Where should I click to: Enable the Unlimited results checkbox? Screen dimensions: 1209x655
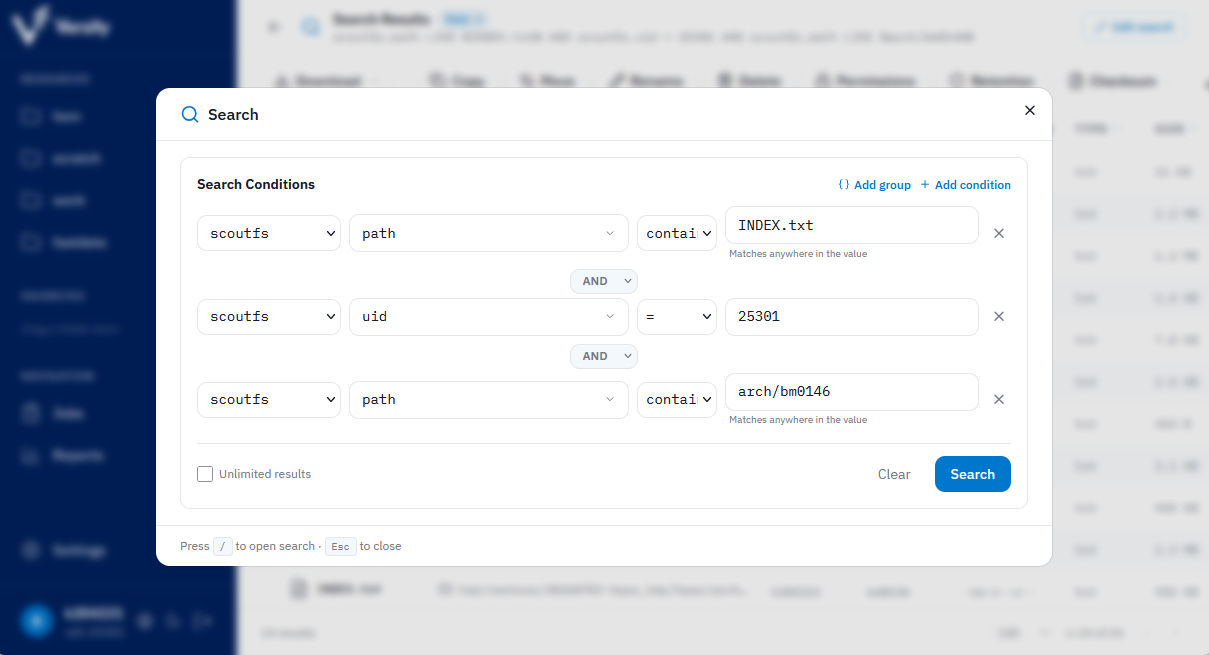[205, 474]
